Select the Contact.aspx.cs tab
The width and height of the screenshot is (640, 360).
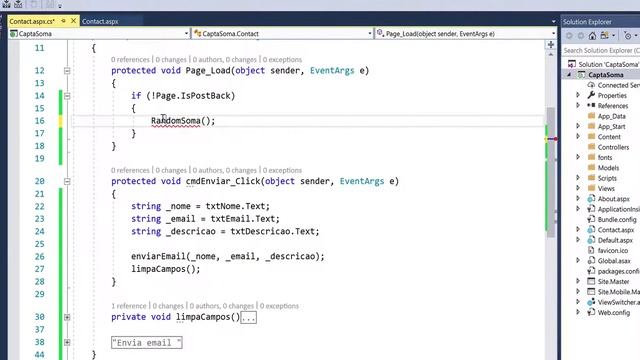pos(32,21)
